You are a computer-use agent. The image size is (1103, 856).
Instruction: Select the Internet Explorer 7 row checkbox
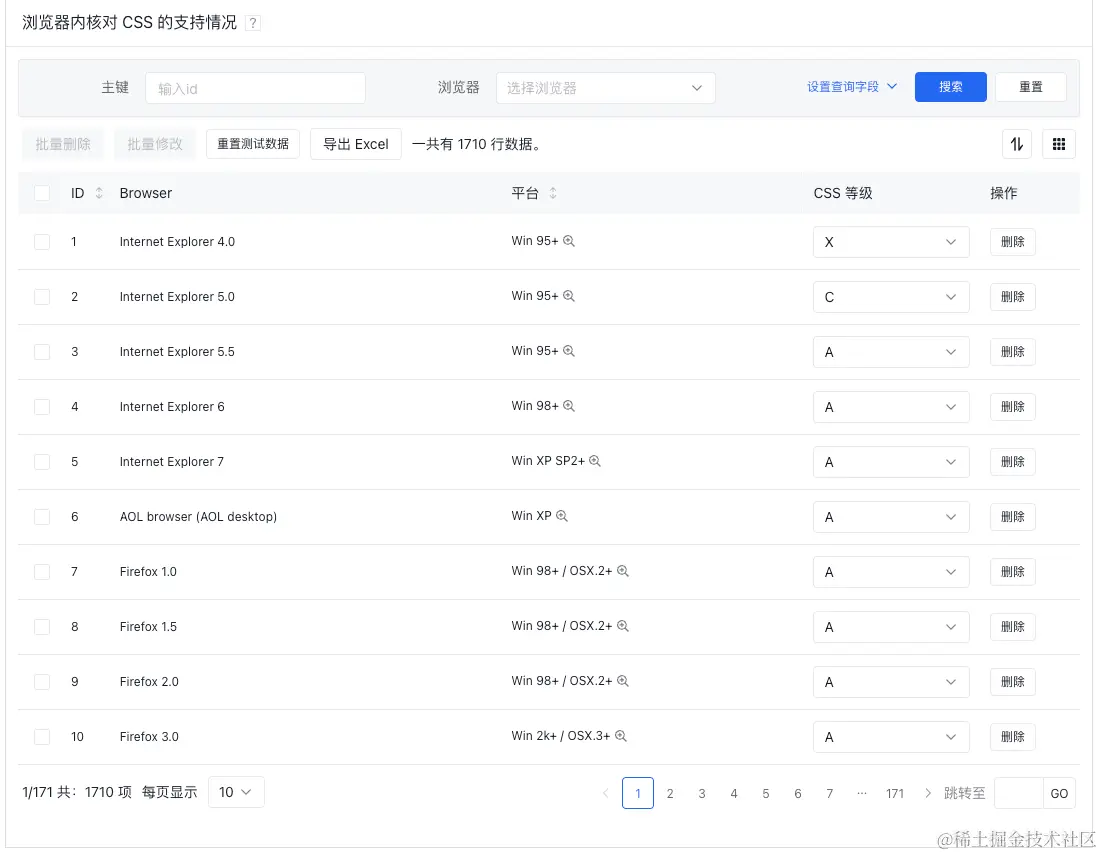tap(42, 461)
